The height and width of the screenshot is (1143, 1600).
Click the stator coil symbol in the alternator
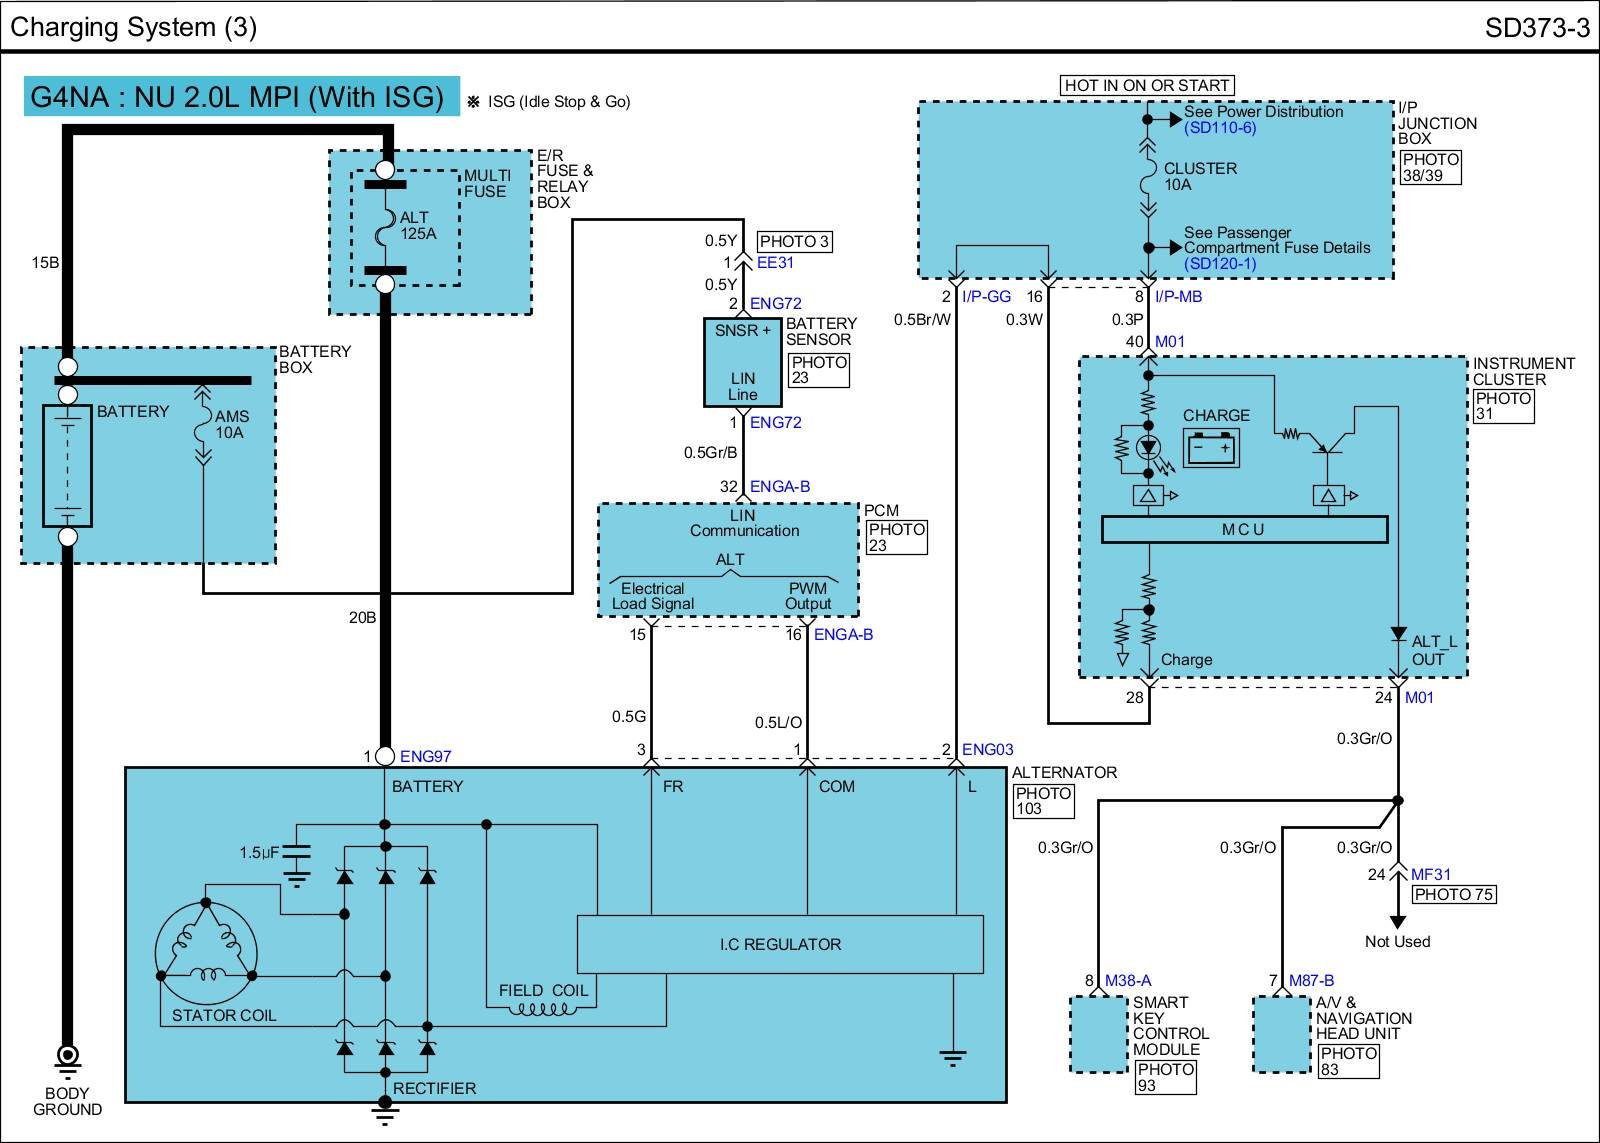207,950
